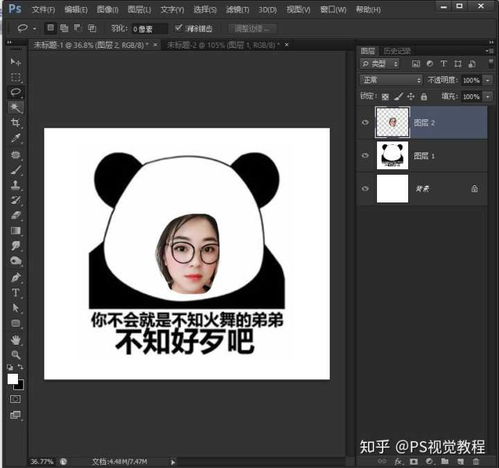
Task: Open the 滤镜(T) menu
Action: tap(237, 10)
